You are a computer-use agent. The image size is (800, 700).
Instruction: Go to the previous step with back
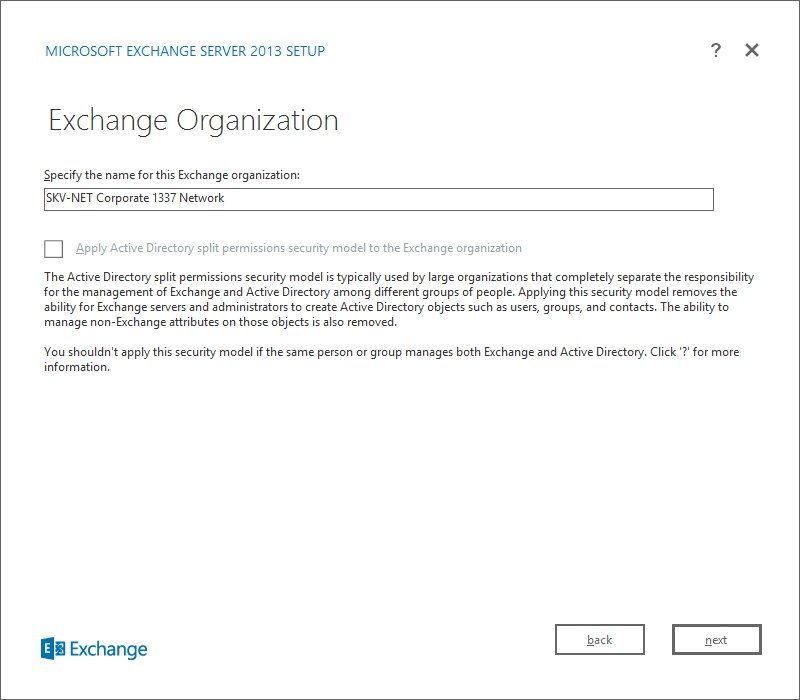(599, 640)
